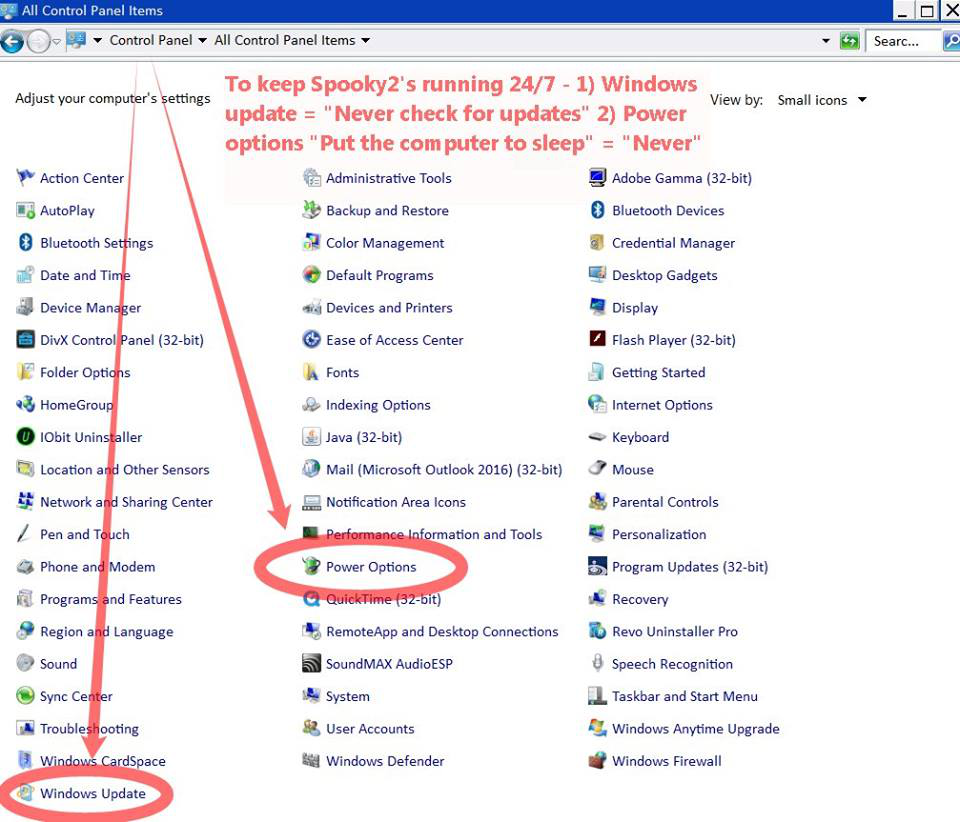This screenshot has width=960, height=822.
Task: Refresh the Control Panel view
Action: coord(849,41)
